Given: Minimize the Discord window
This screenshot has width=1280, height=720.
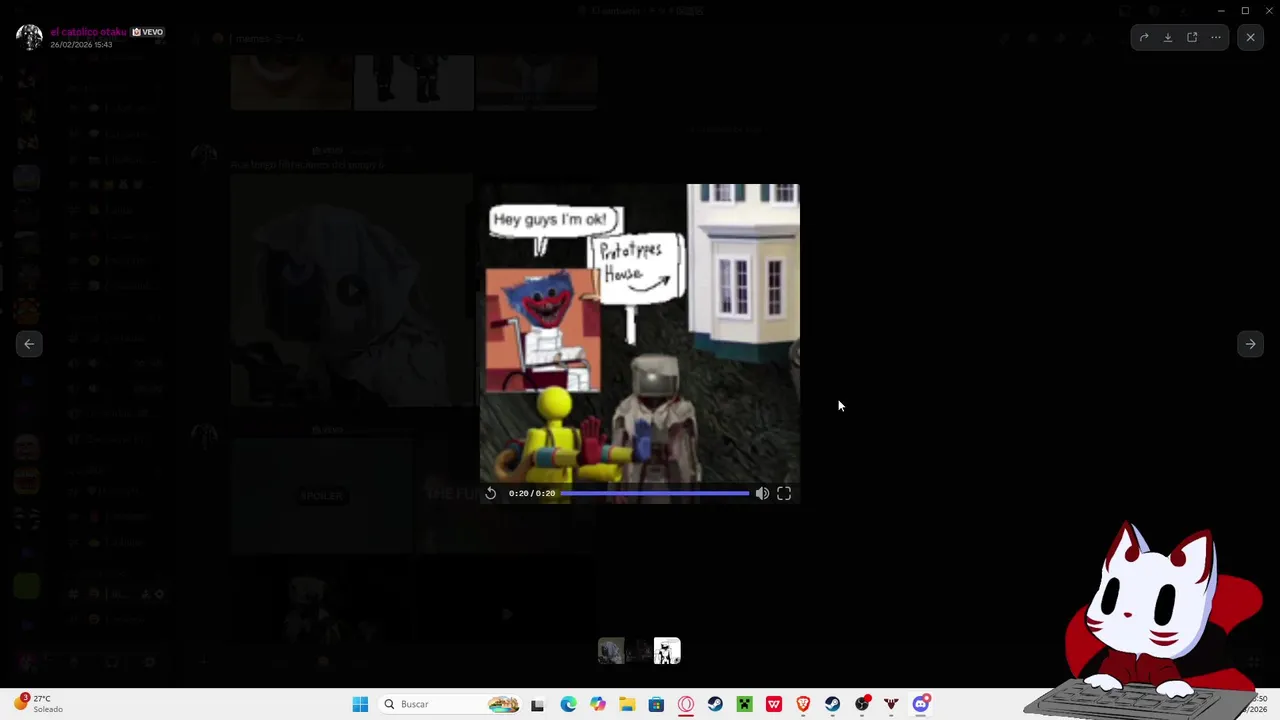Looking at the screenshot, I should click(1221, 11).
